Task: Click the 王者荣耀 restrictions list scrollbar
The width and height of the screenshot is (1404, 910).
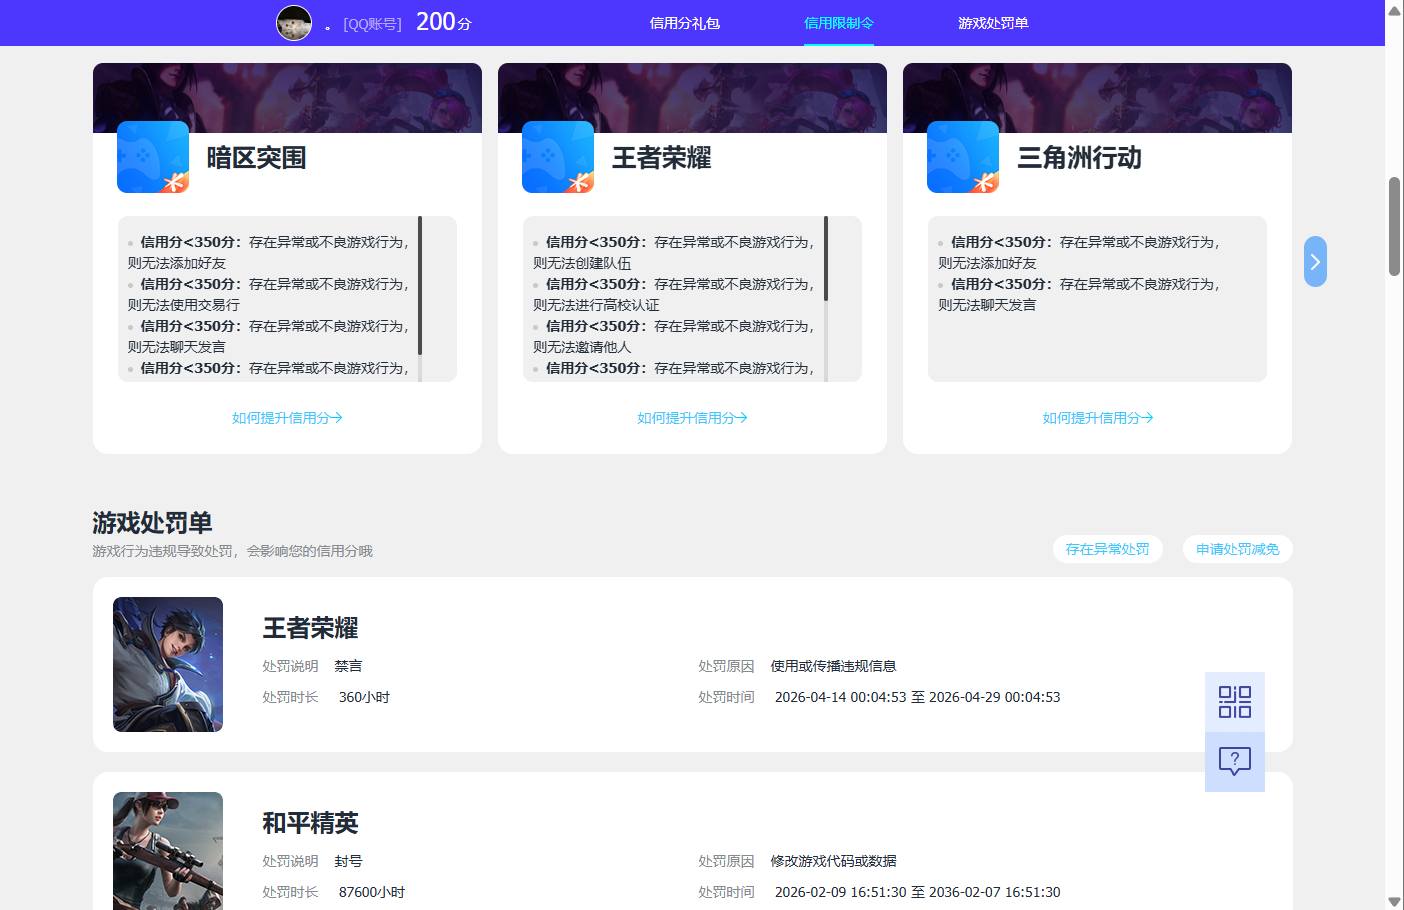Action: [x=825, y=258]
